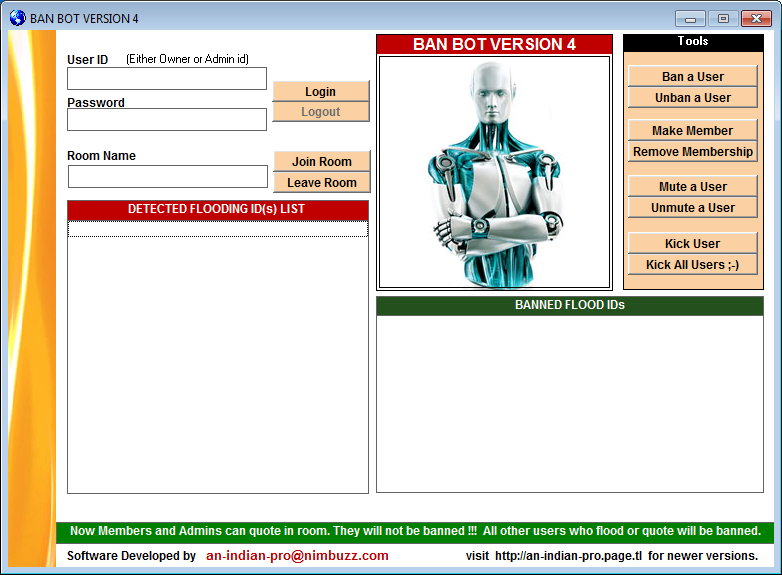Click the User ID input field

167,79
